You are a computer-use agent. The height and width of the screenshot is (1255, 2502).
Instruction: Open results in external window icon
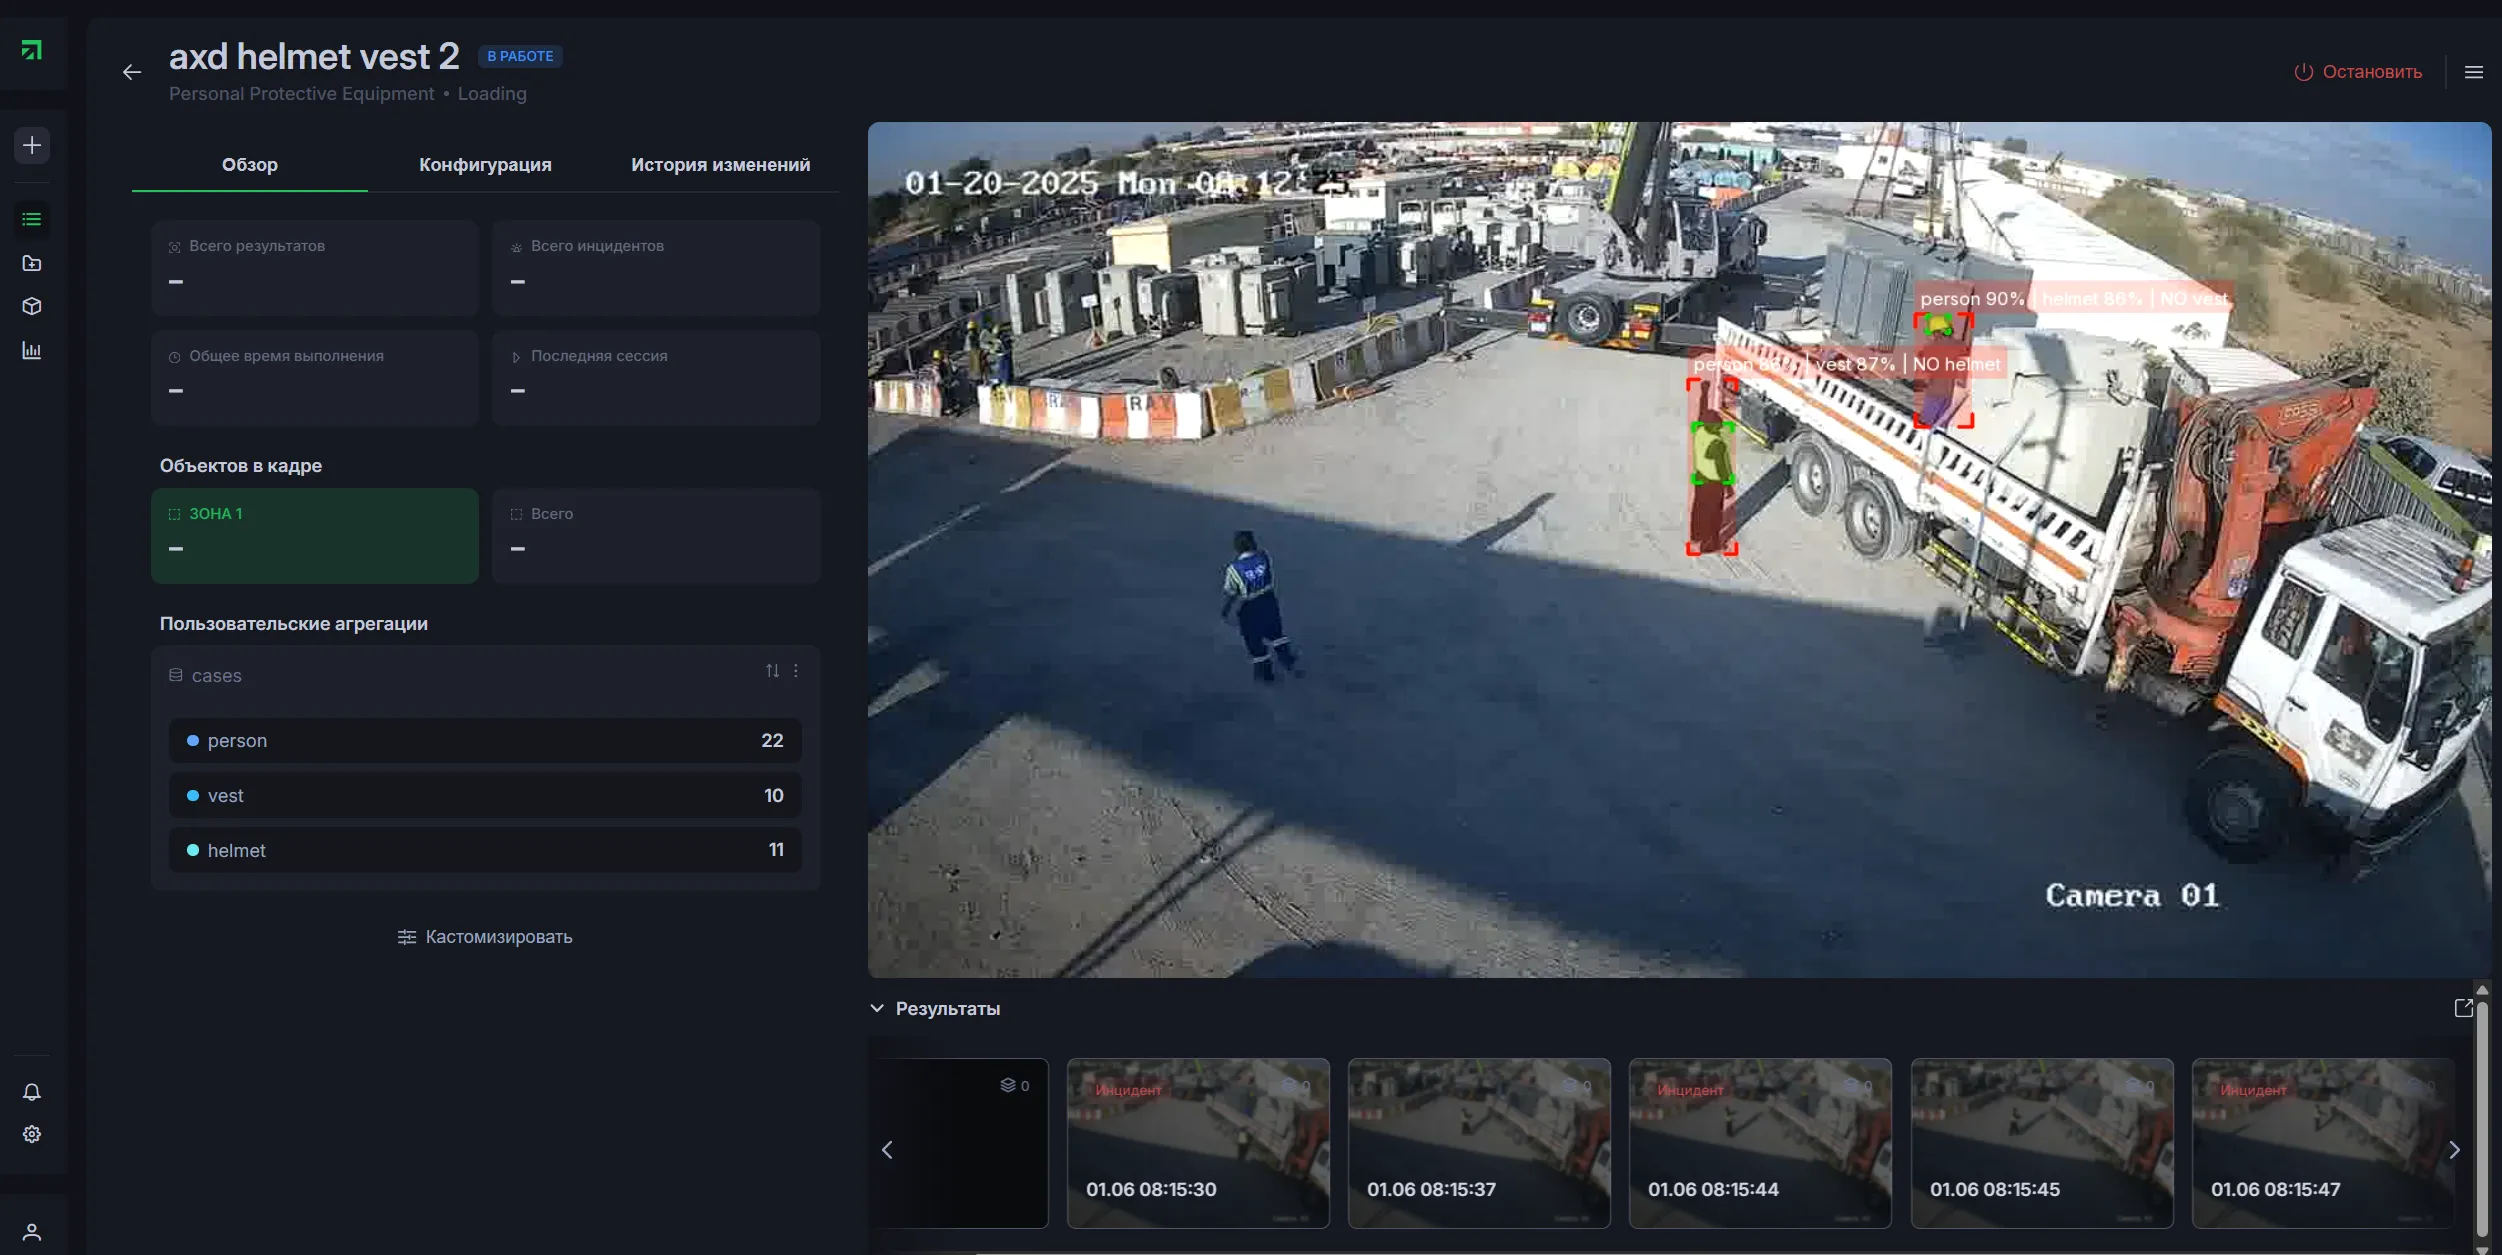pos(2464,1008)
